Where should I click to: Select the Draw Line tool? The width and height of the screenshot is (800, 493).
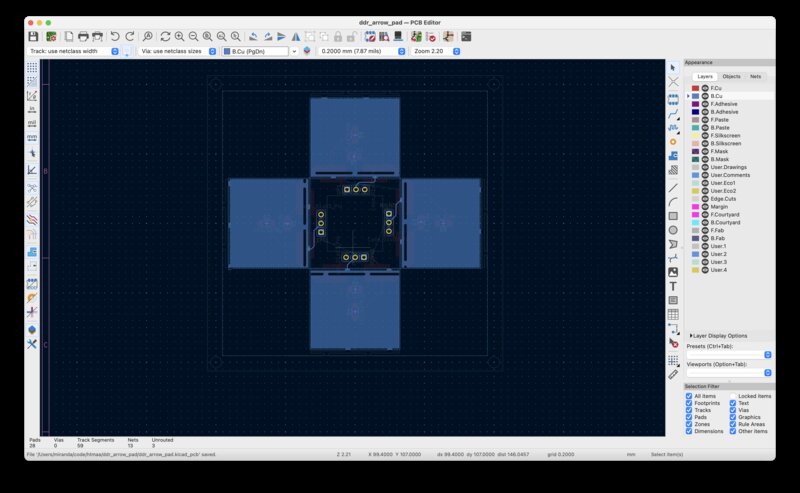673,187
